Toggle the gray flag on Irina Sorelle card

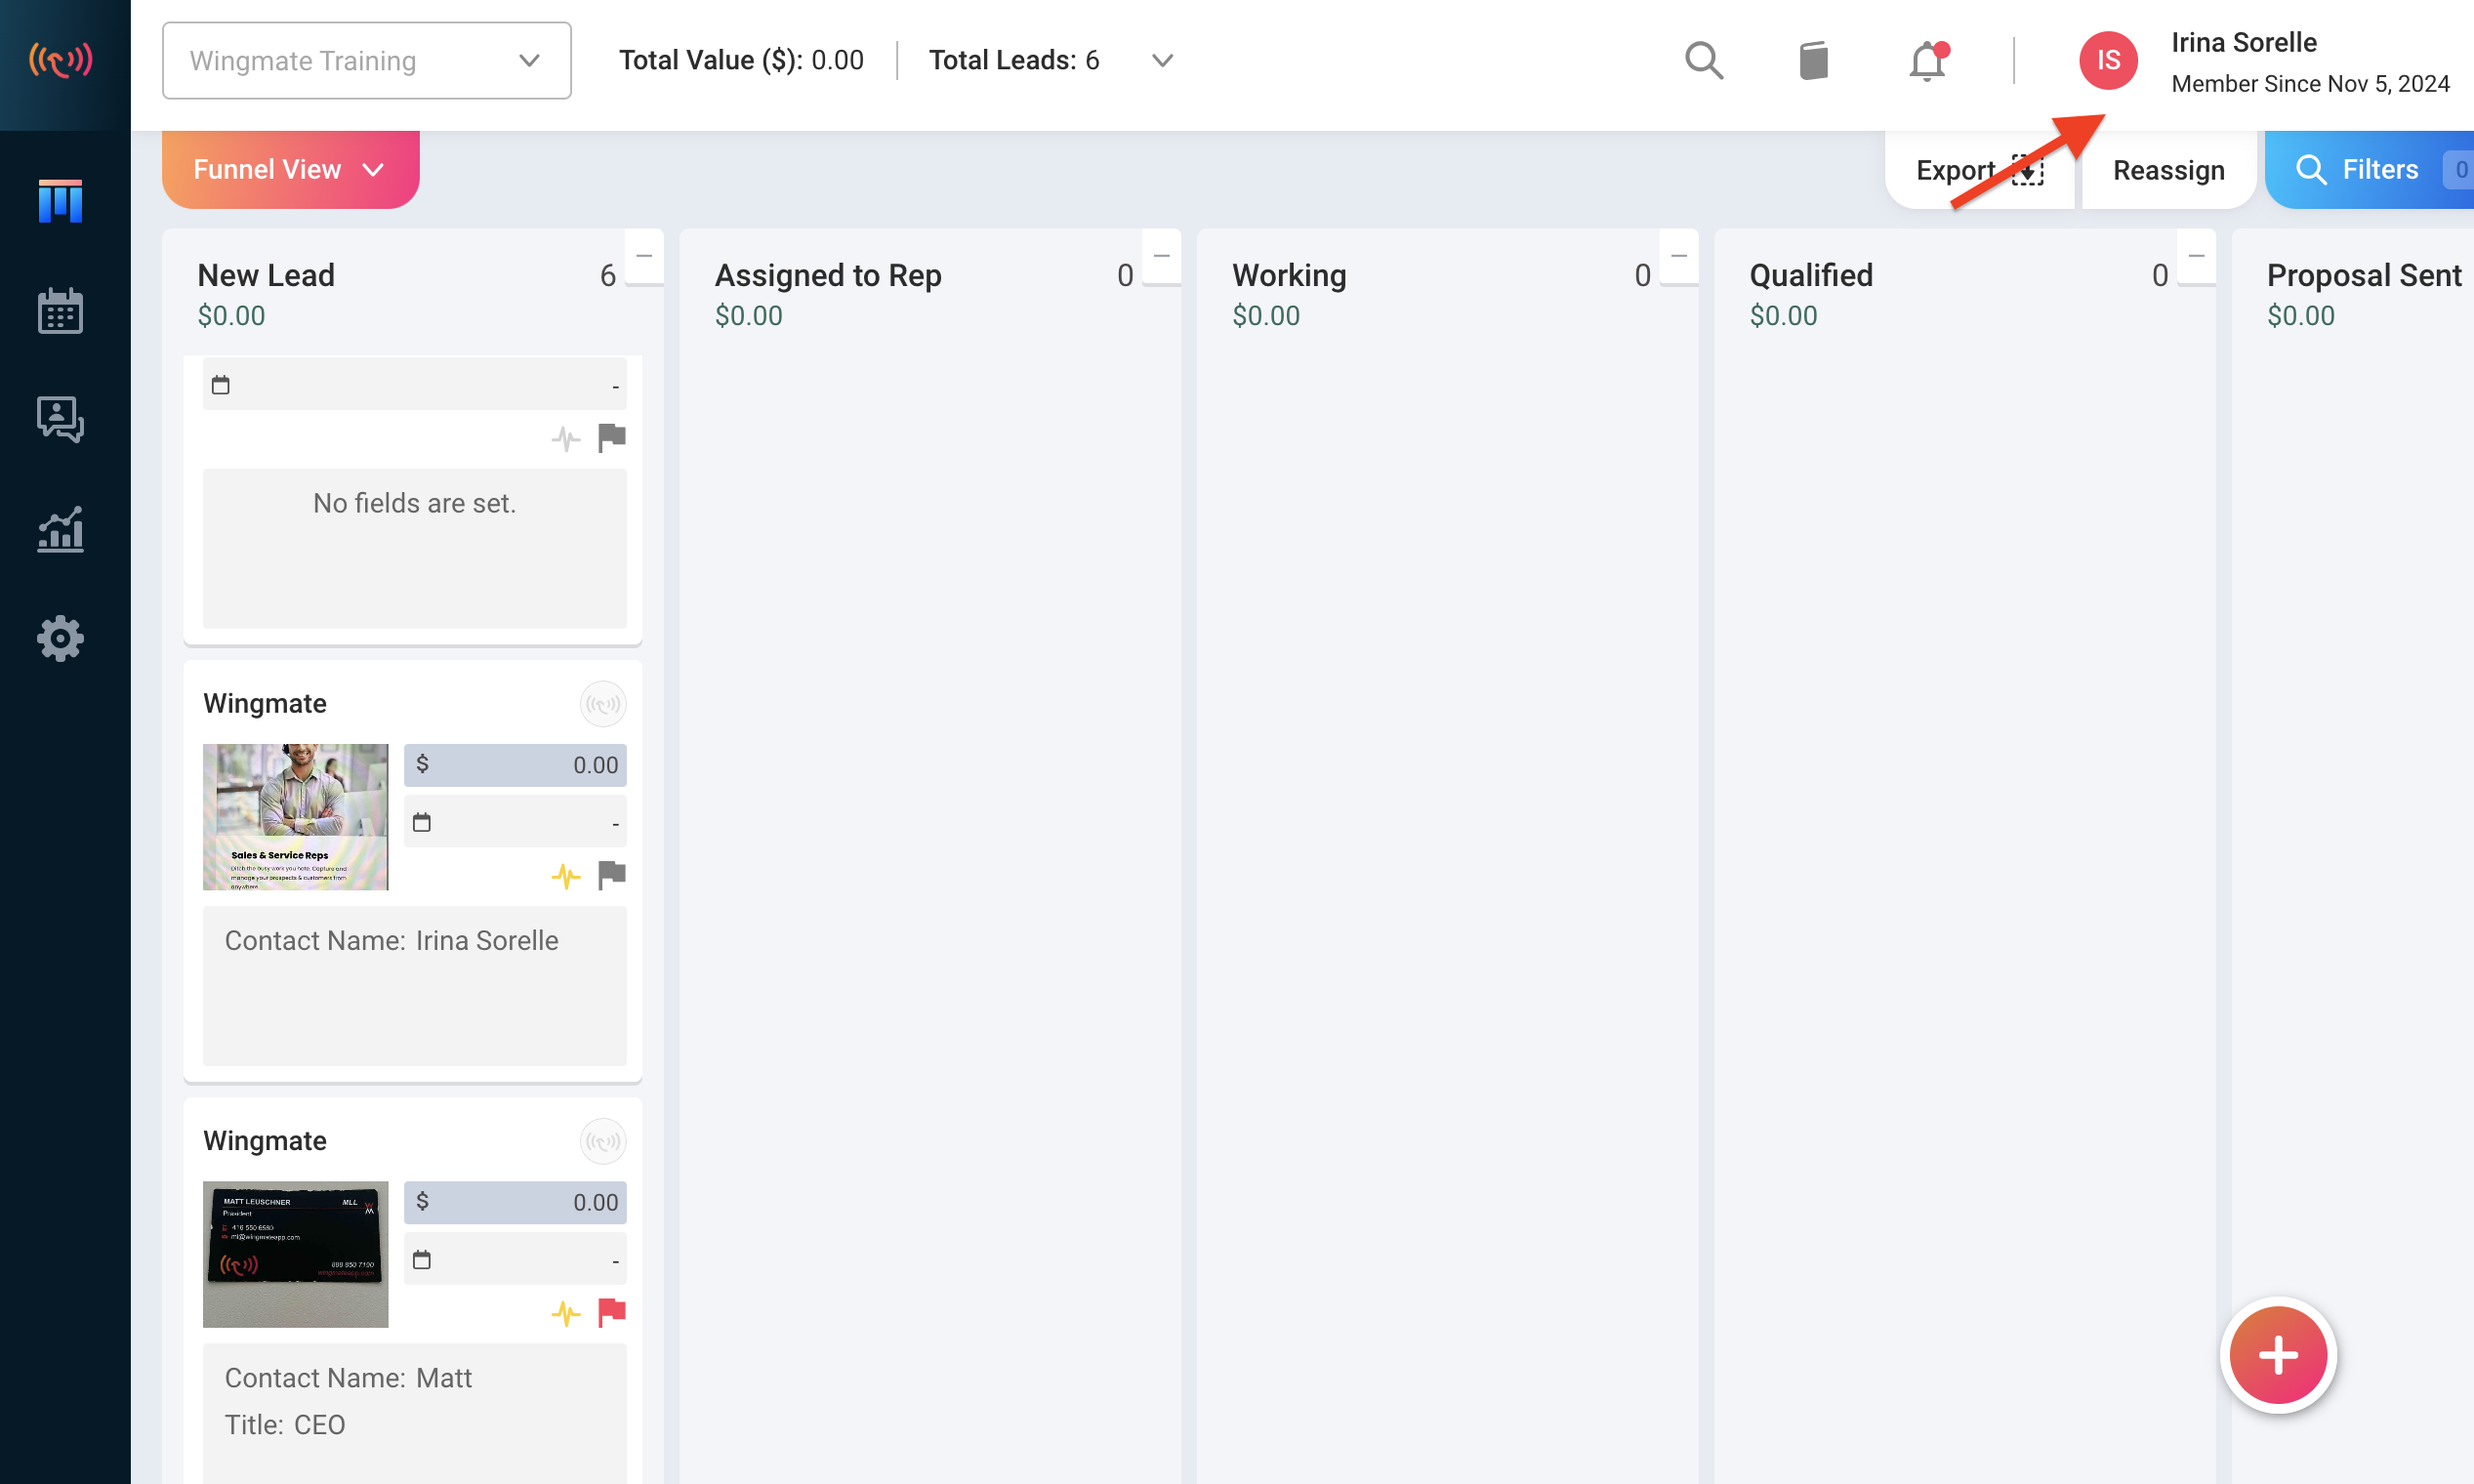pyautogui.click(x=612, y=875)
